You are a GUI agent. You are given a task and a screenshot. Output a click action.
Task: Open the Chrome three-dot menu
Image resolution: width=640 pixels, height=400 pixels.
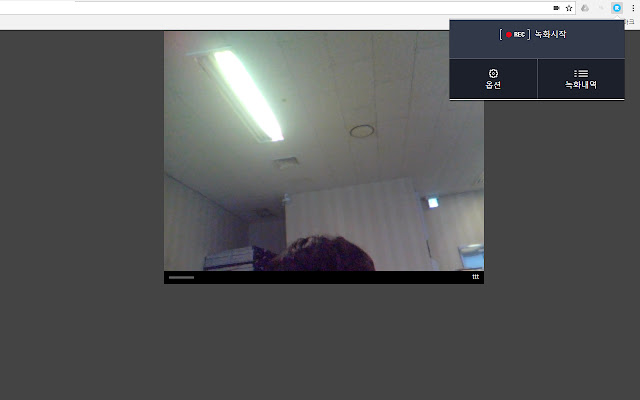[632, 7]
